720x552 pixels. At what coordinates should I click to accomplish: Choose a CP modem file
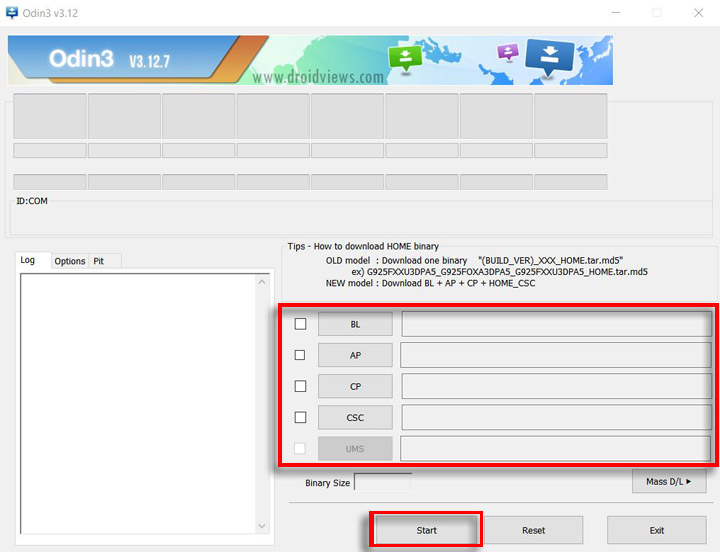(355, 386)
